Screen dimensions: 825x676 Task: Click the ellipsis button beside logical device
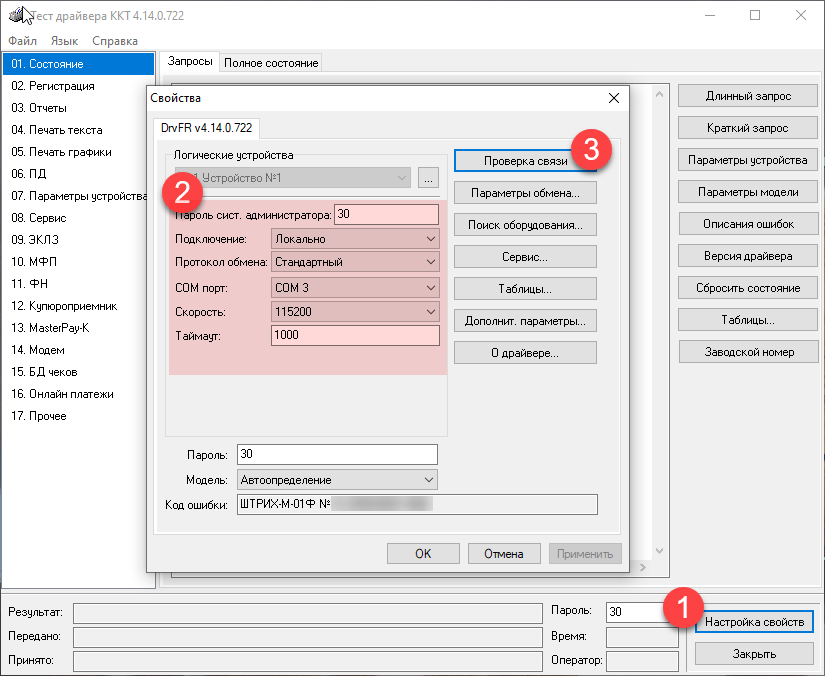point(429,178)
